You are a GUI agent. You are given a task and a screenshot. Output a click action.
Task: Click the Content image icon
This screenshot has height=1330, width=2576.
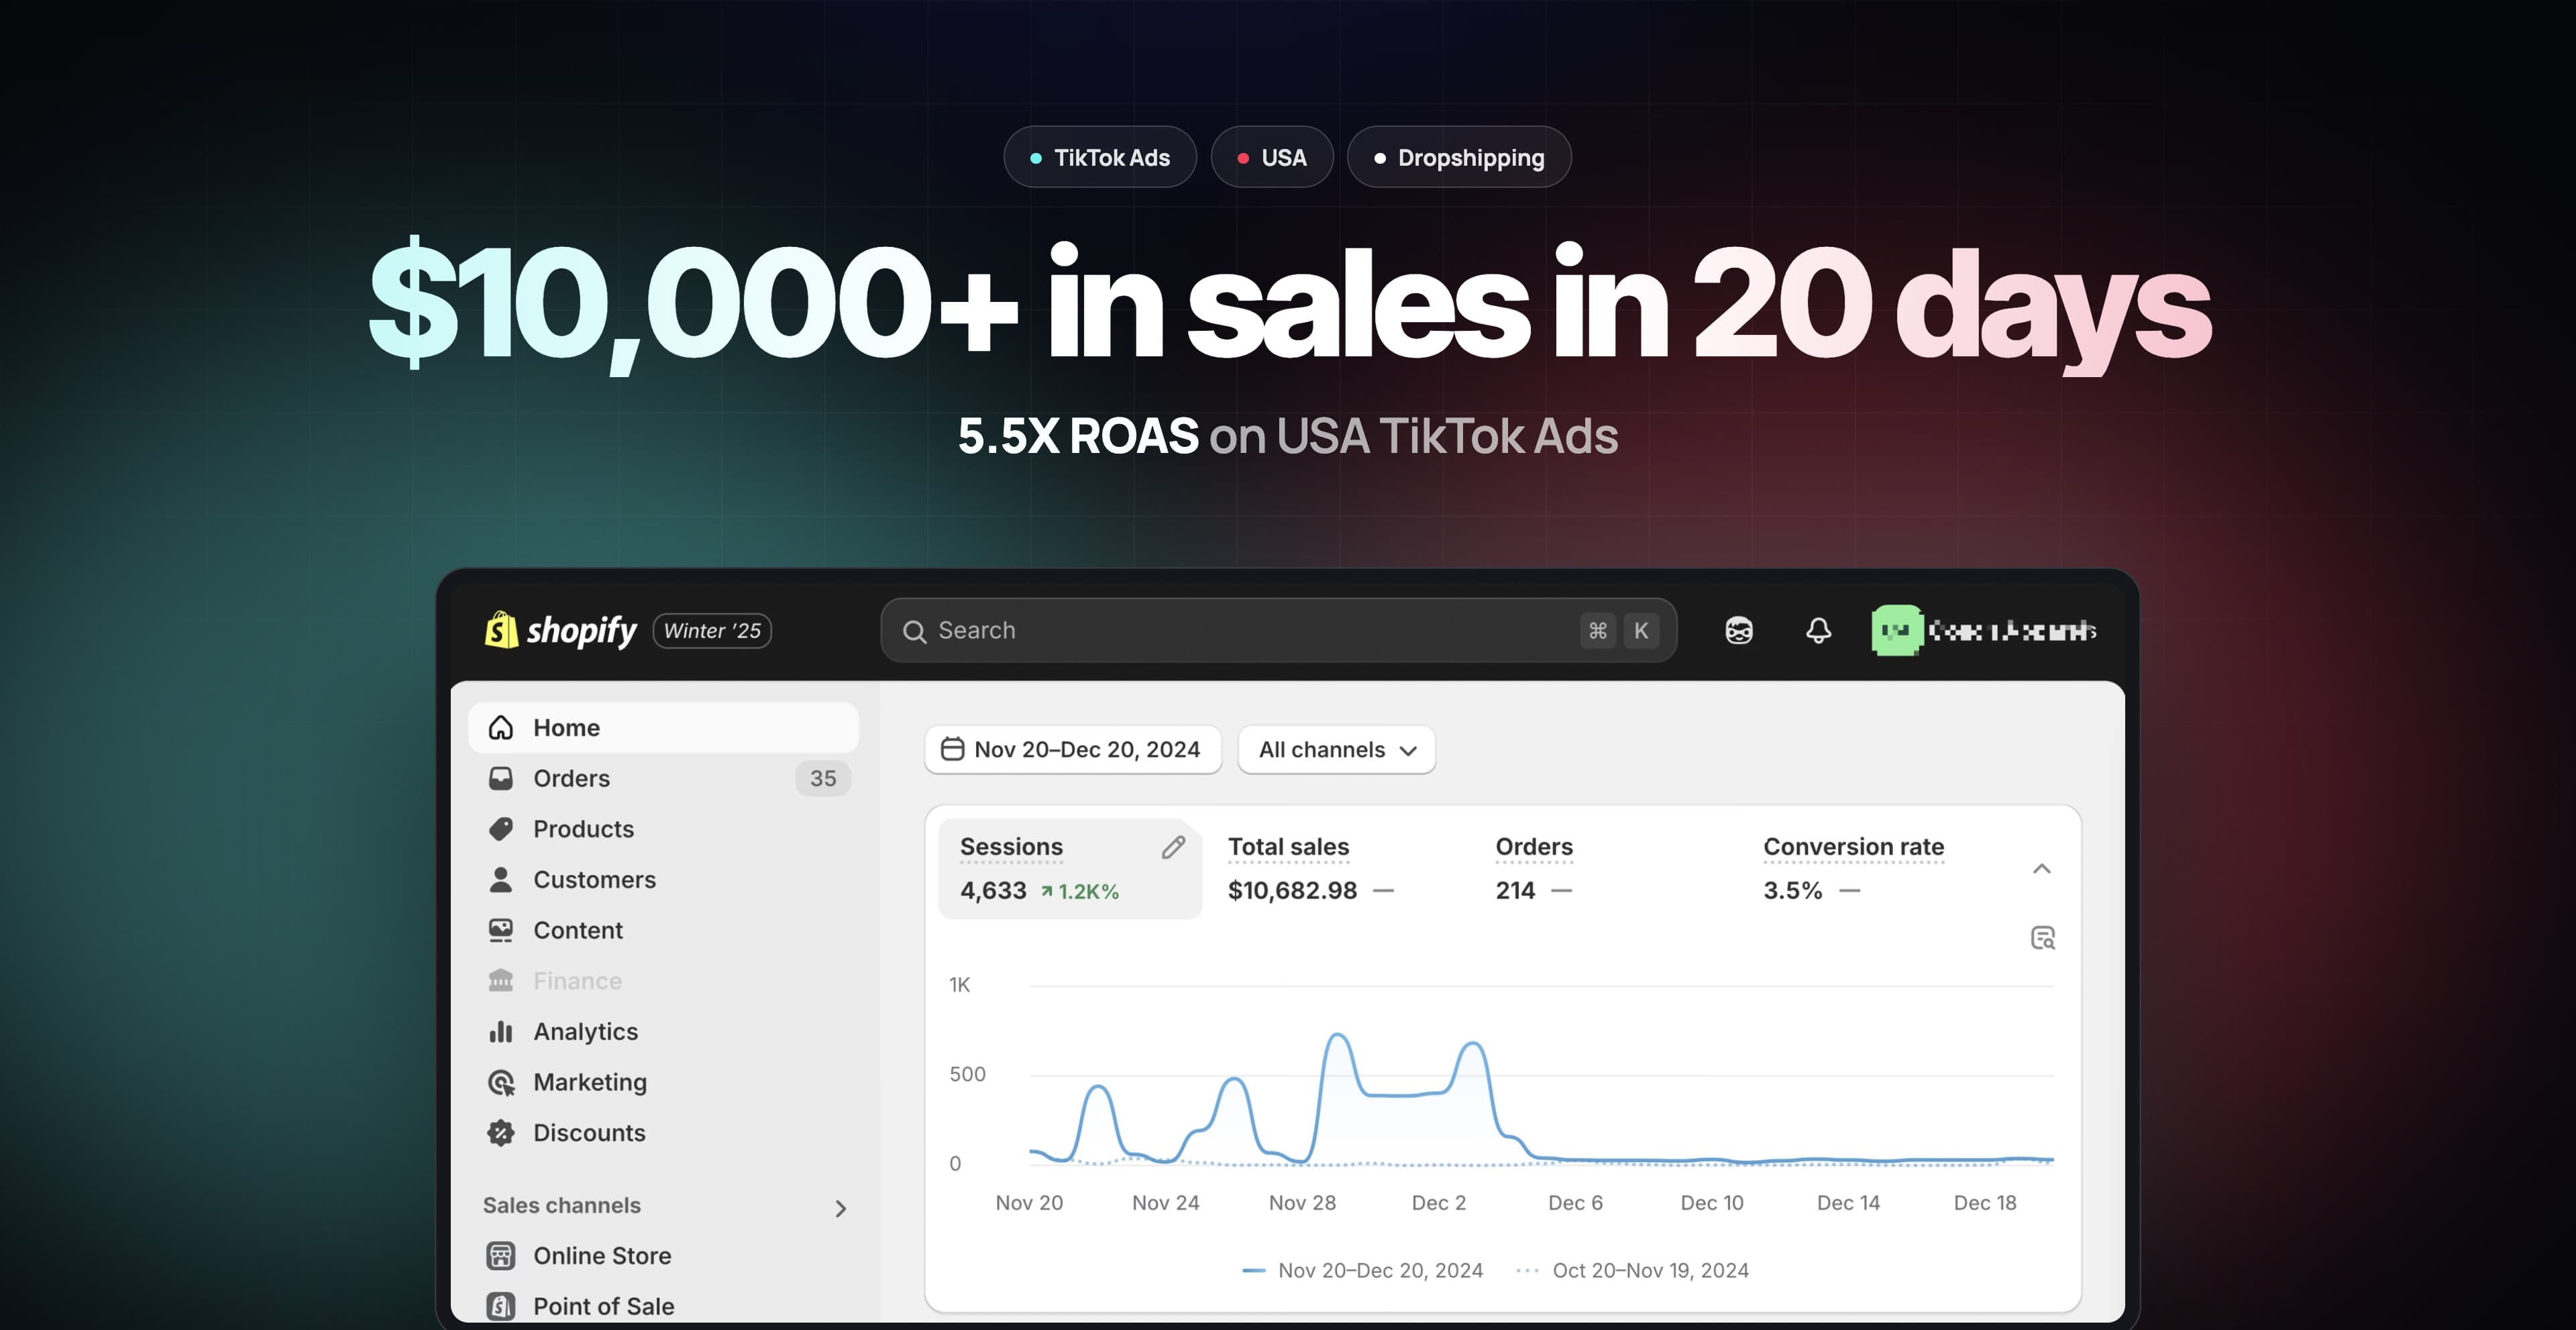(501, 931)
